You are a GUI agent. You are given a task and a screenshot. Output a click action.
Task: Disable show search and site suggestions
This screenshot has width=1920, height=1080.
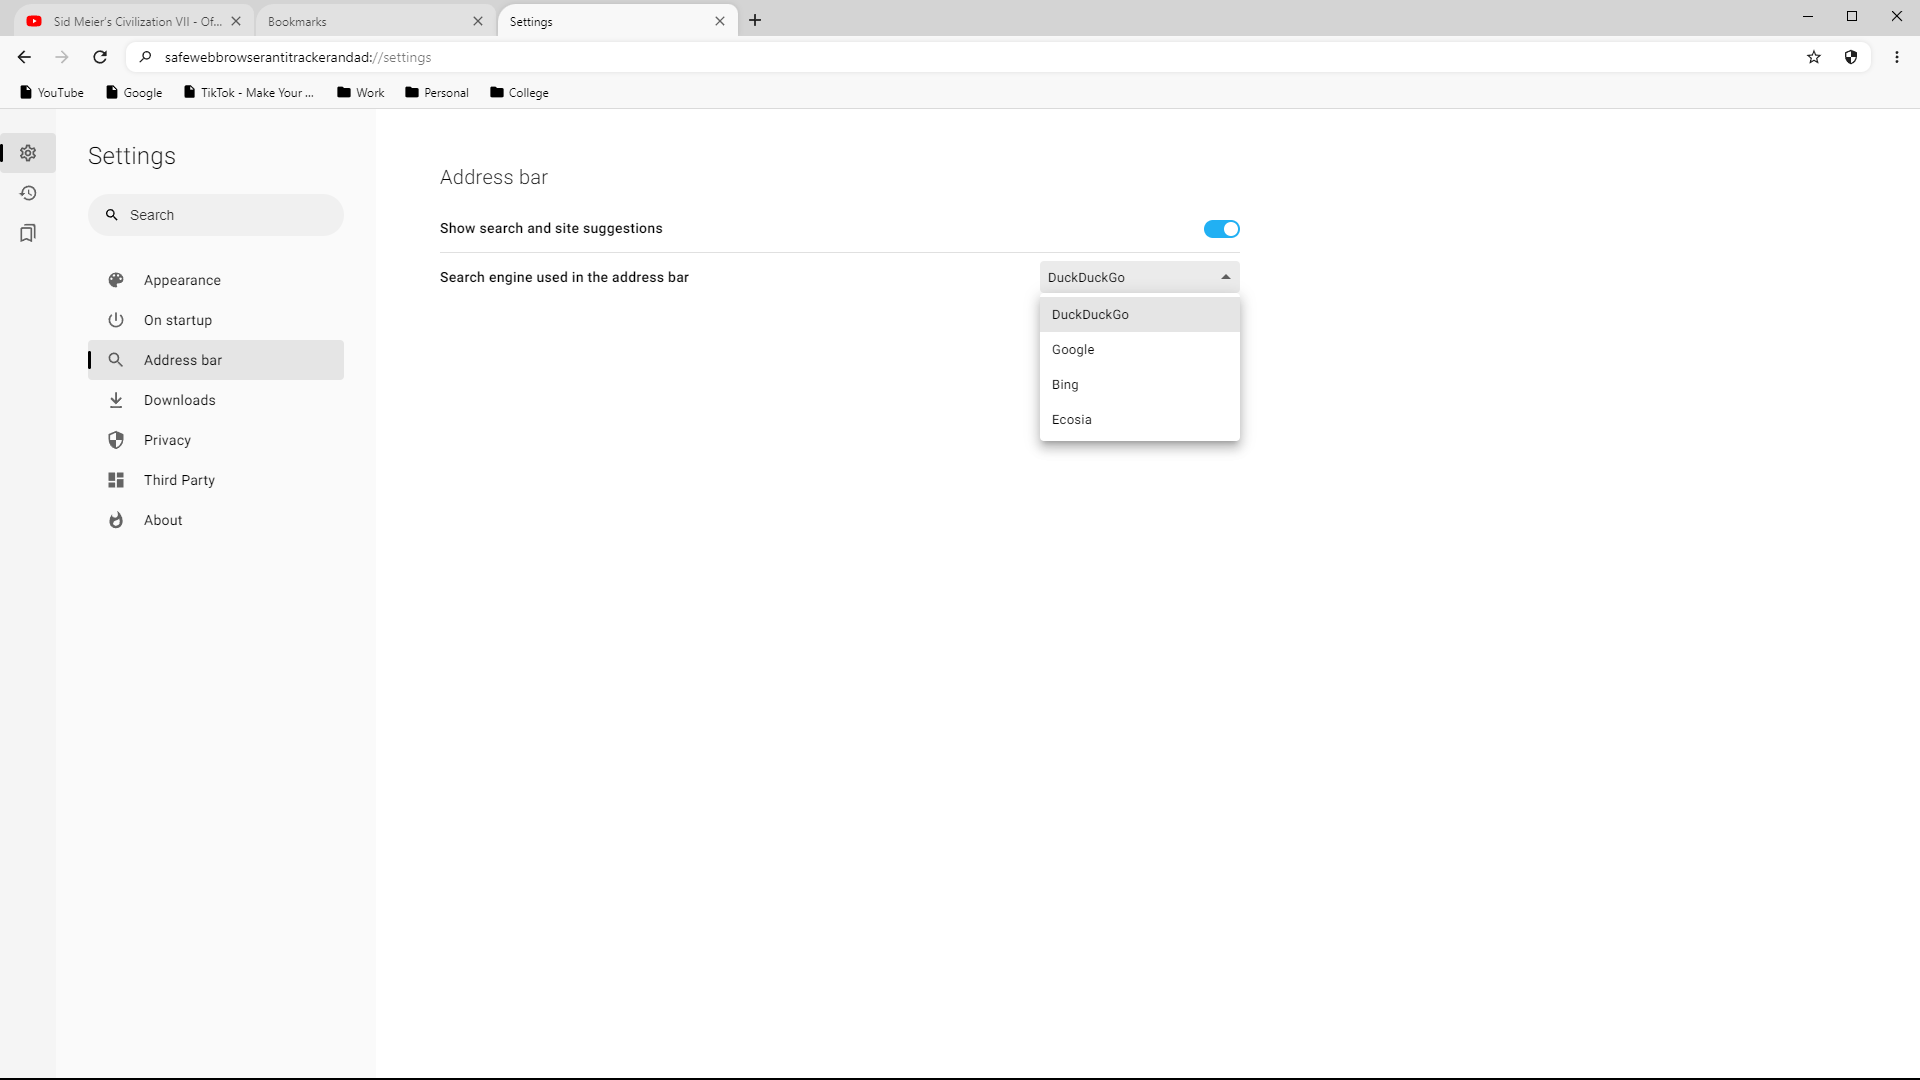coord(1221,229)
